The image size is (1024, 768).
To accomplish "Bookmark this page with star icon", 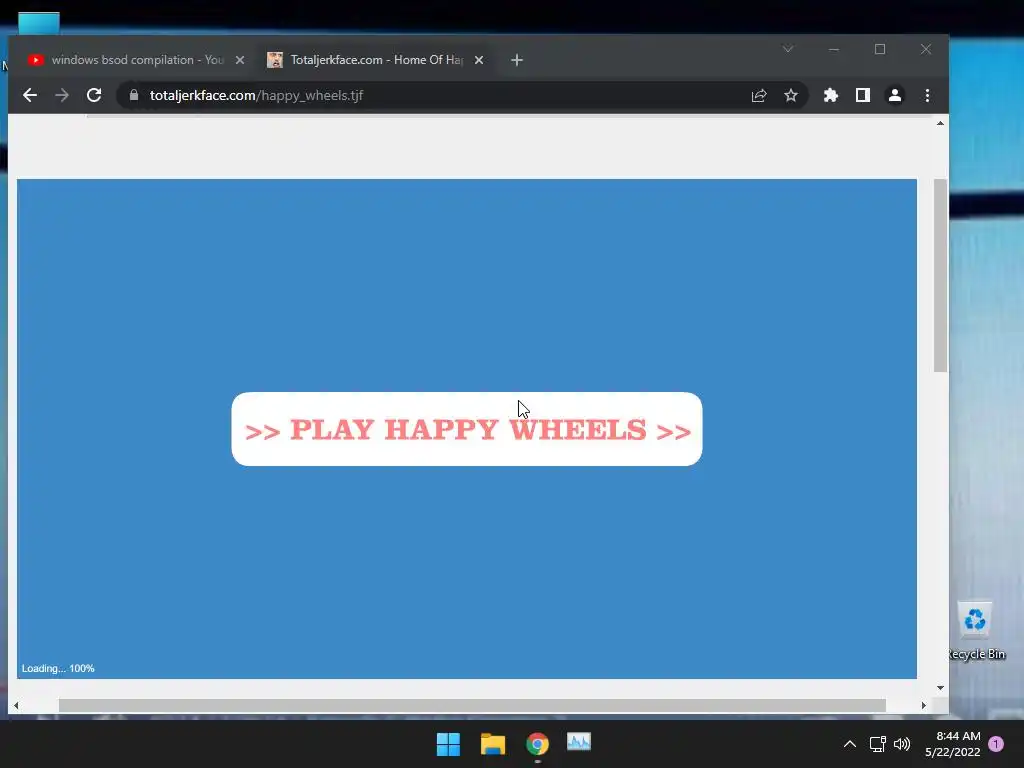I will pos(791,95).
